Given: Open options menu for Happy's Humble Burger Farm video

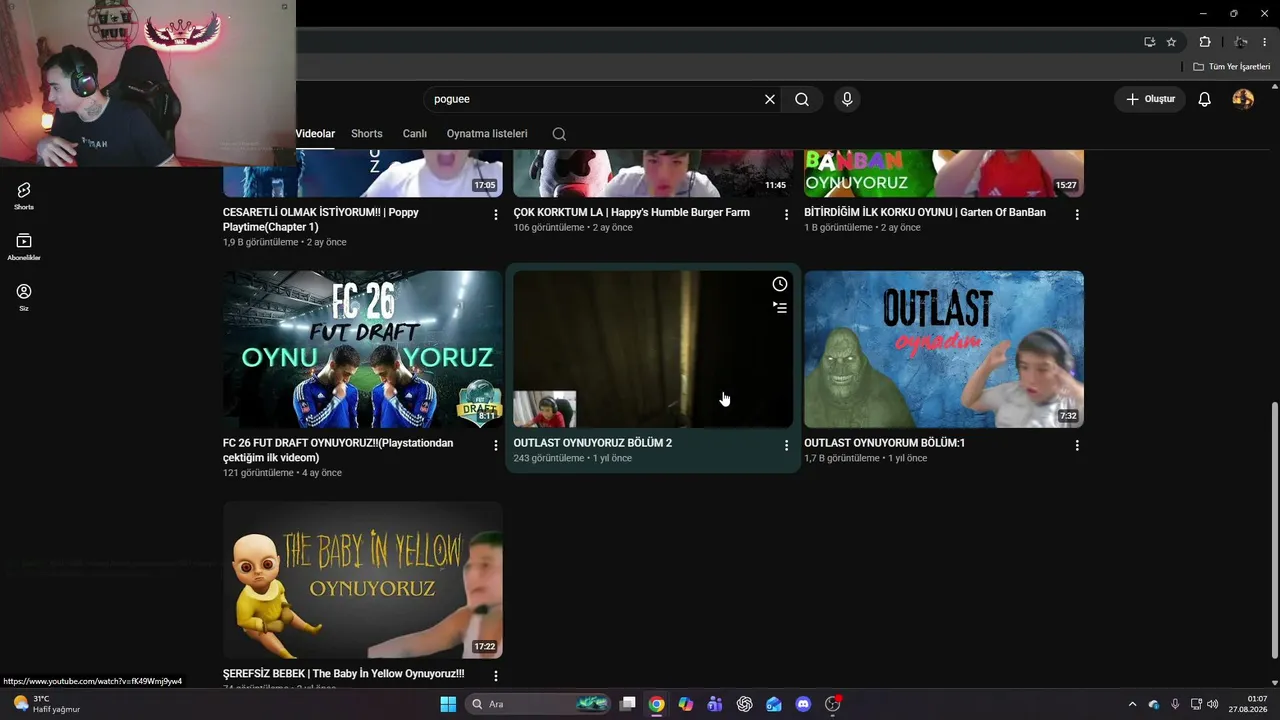Looking at the screenshot, I should (786, 215).
